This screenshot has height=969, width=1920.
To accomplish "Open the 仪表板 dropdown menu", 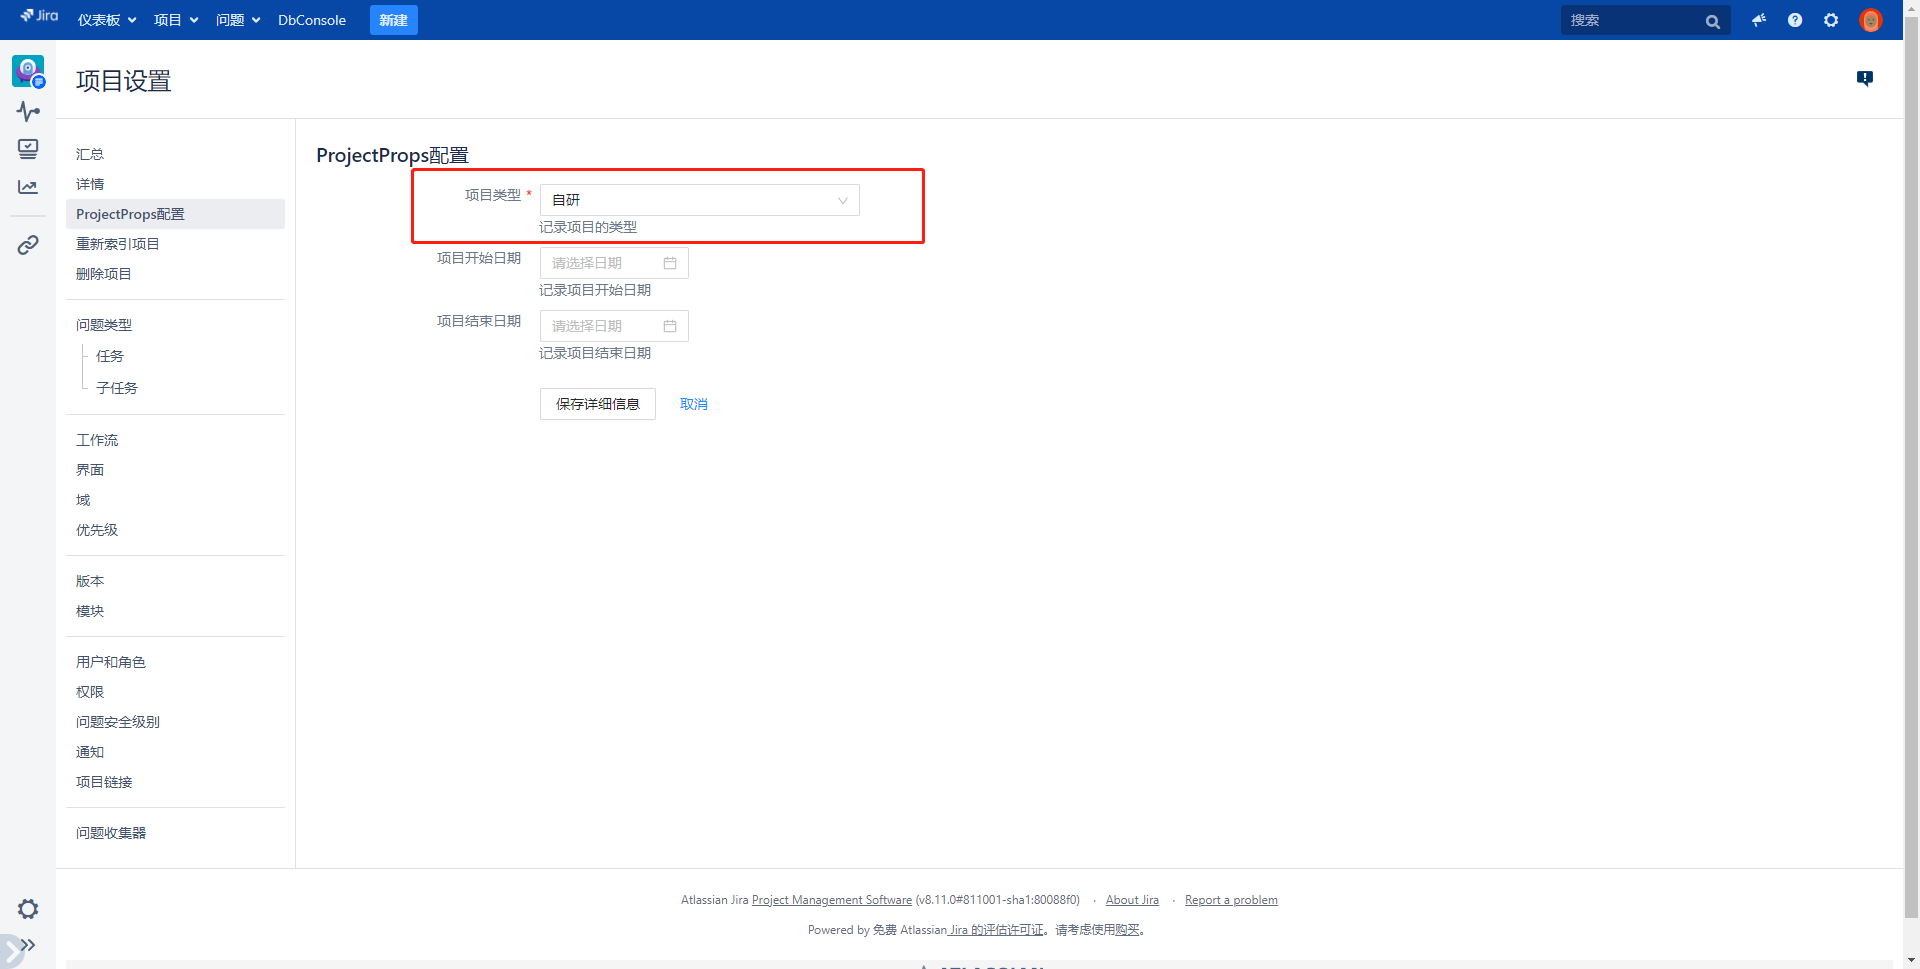I will tap(107, 20).
